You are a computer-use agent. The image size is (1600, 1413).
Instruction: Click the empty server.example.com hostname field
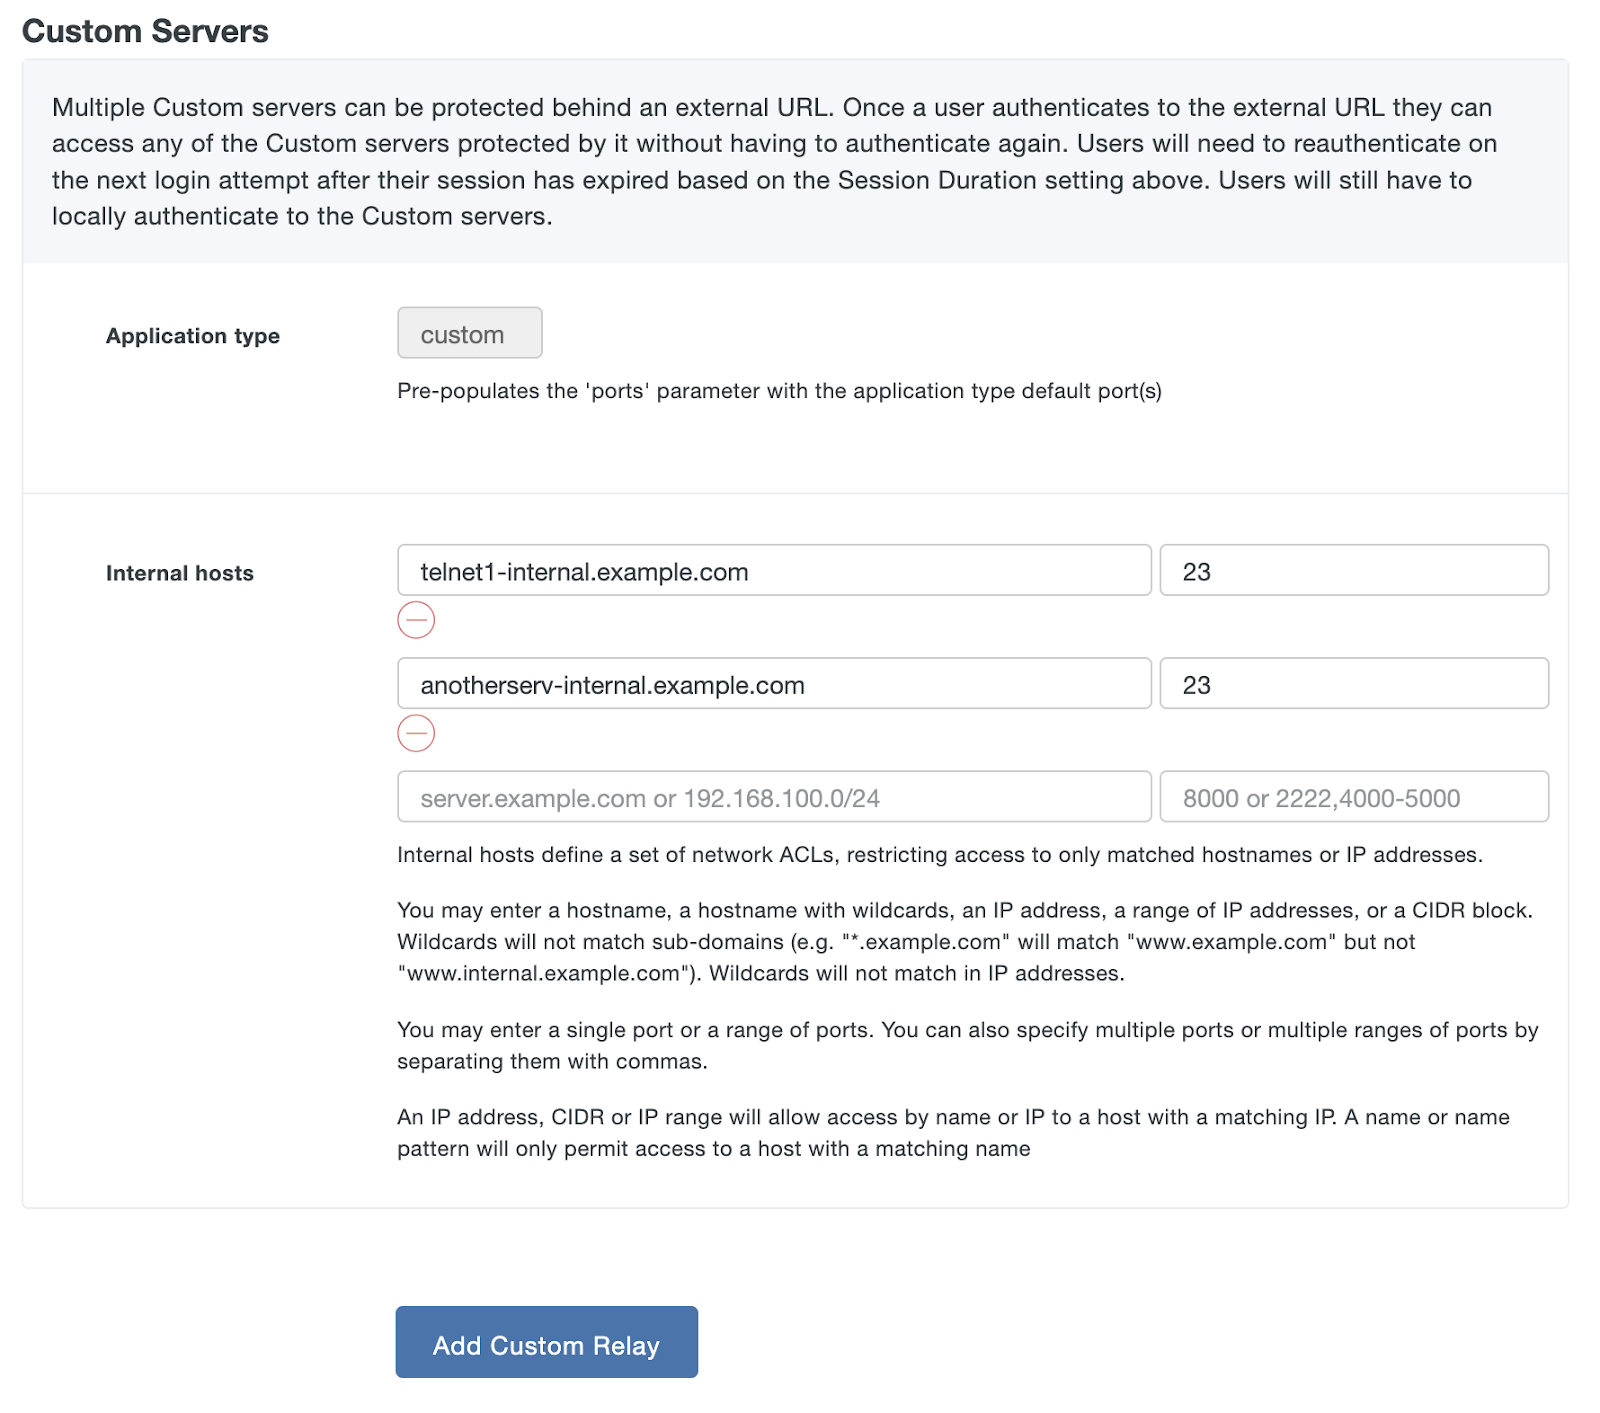[x=773, y=797]
